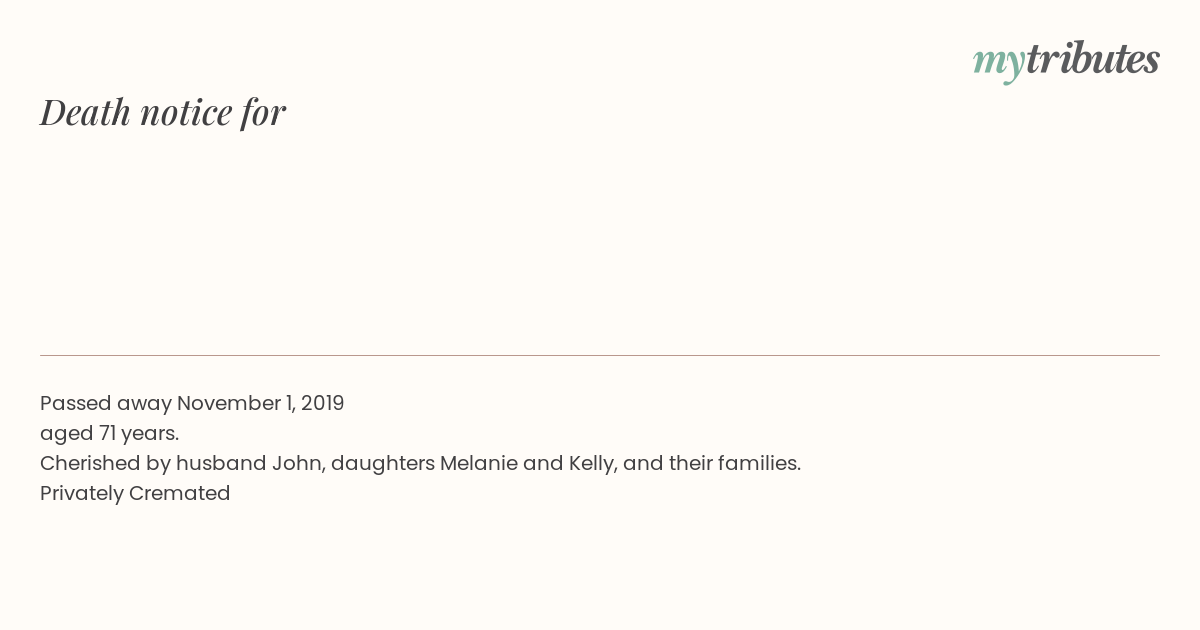The image size is (1200, 630).
Task: Click the word "families" ending the sentence
Action: point(757,463)
